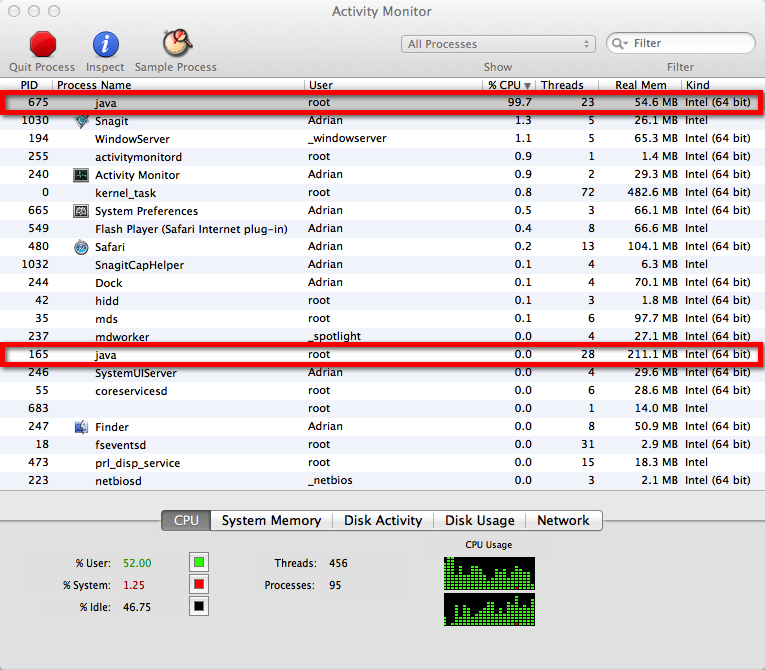Open the All Processes dropdown

point(498,44)
